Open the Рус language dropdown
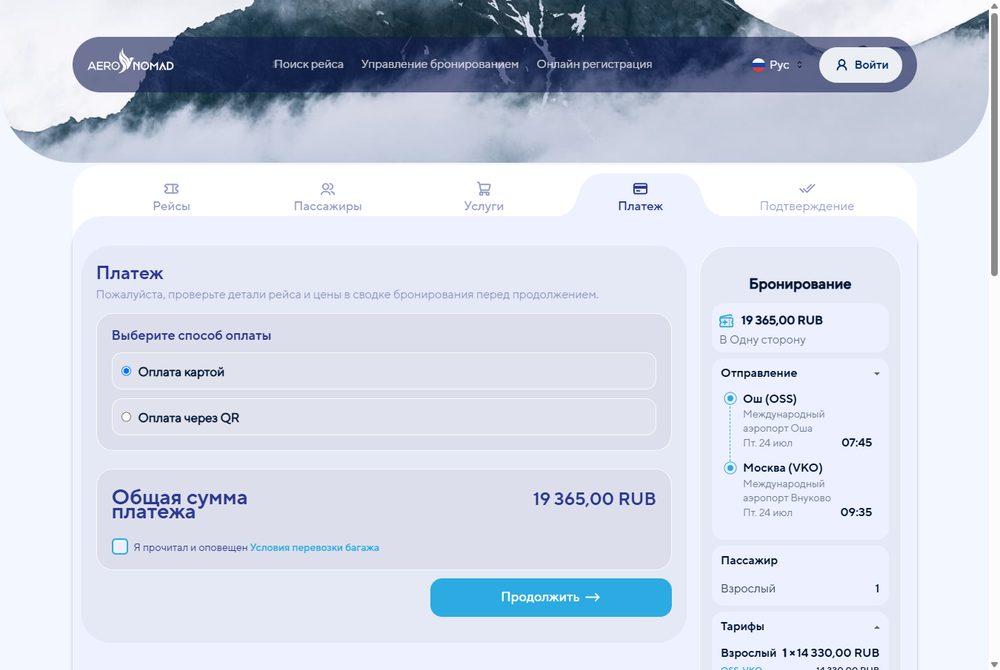1000x670 pixels. pyautogui.click(x=777, y=64)
